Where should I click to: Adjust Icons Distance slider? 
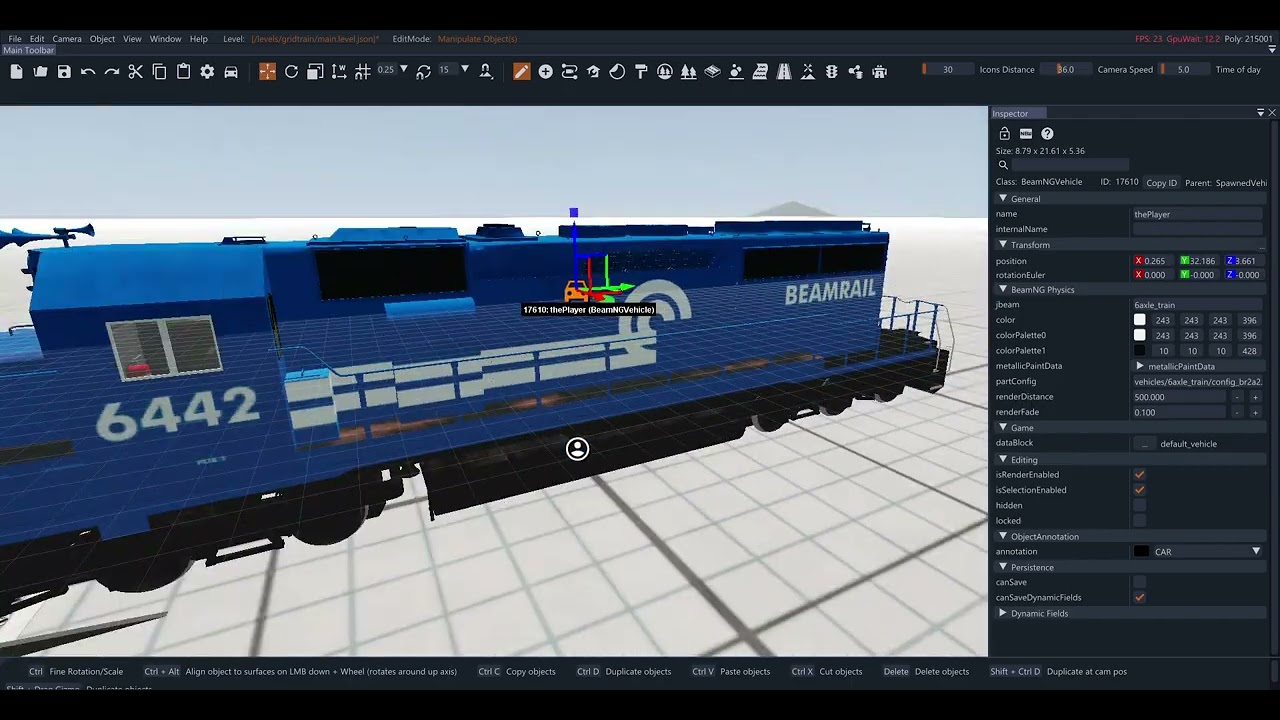click(947, 70)
